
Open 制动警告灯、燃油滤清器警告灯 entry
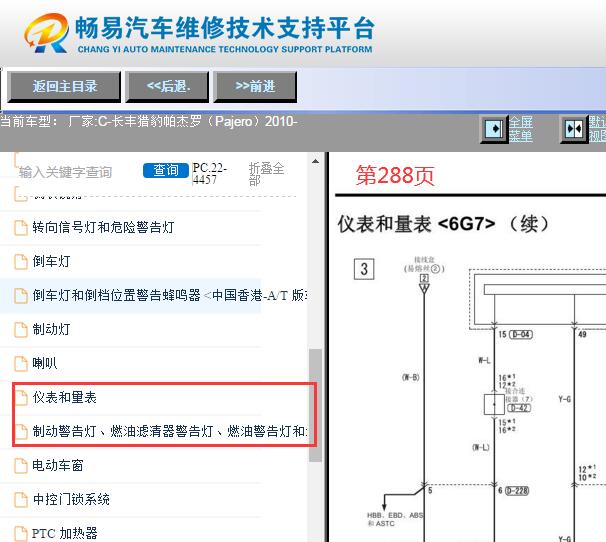click(x=169, y=431)
